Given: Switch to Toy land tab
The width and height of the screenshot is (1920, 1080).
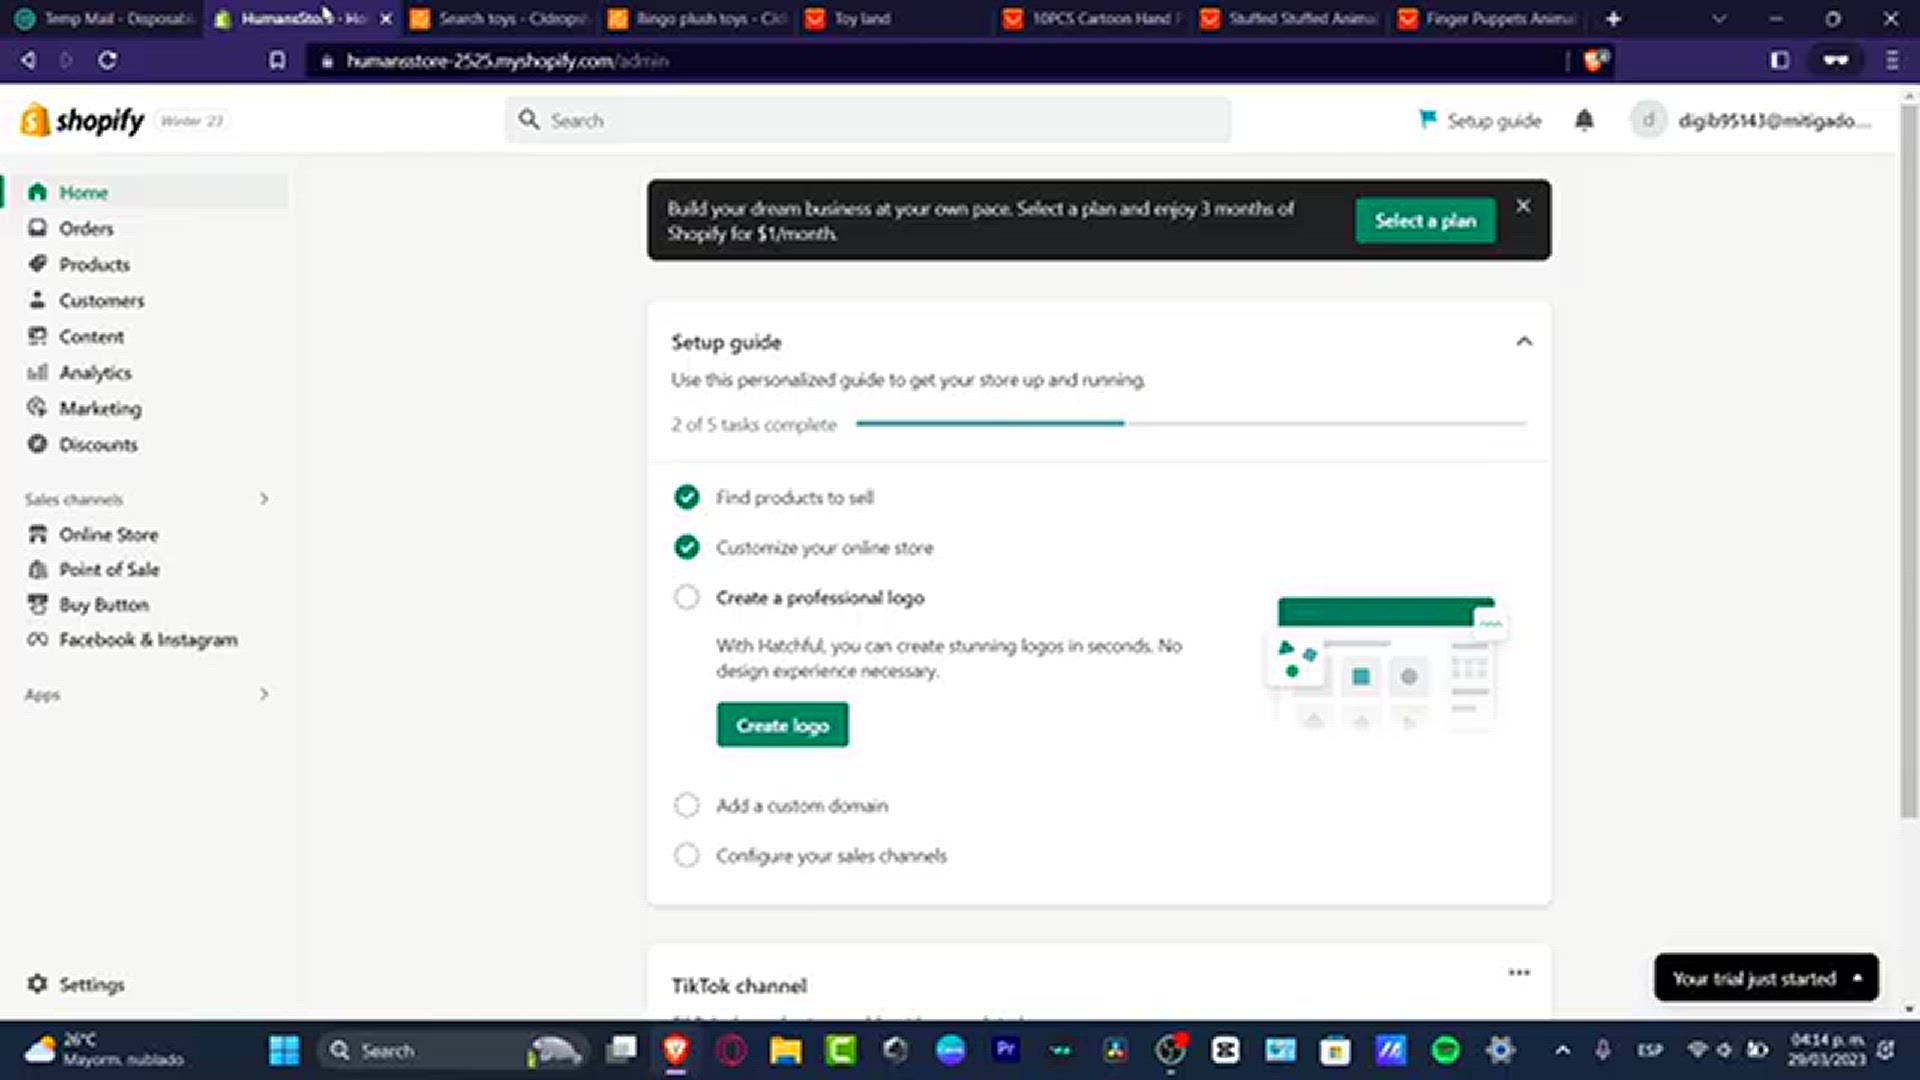Looking at the screenshot, I should pyautogui.click(x=895, y=18).
